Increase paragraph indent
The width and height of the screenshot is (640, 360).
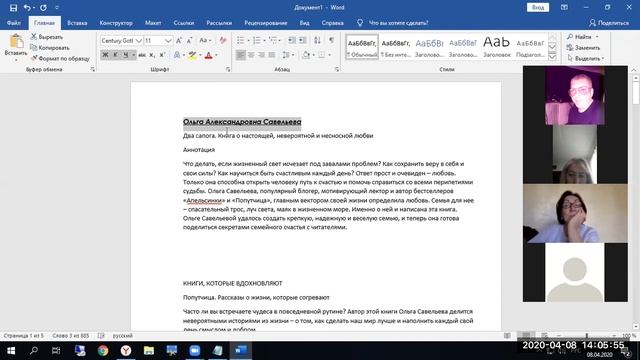(302, 40)
